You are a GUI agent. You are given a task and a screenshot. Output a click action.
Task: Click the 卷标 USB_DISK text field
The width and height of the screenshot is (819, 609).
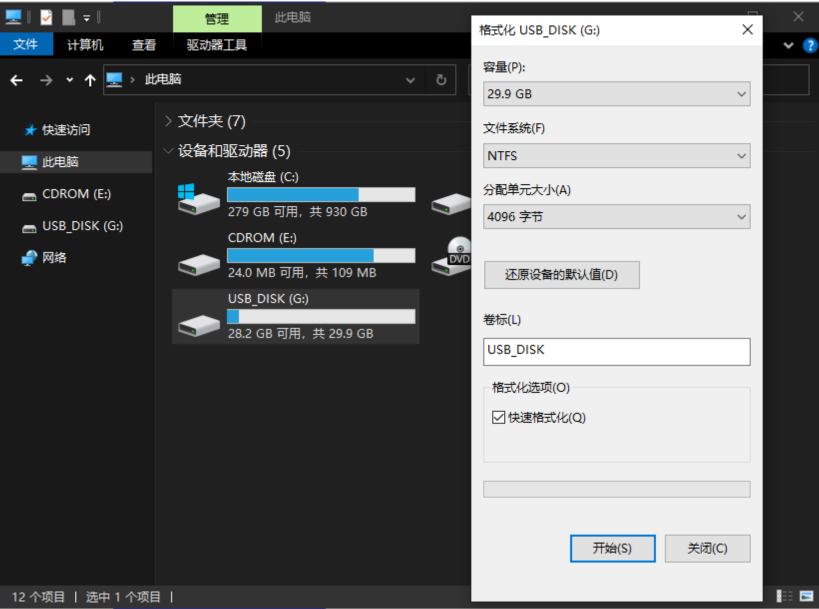(616, 351)
